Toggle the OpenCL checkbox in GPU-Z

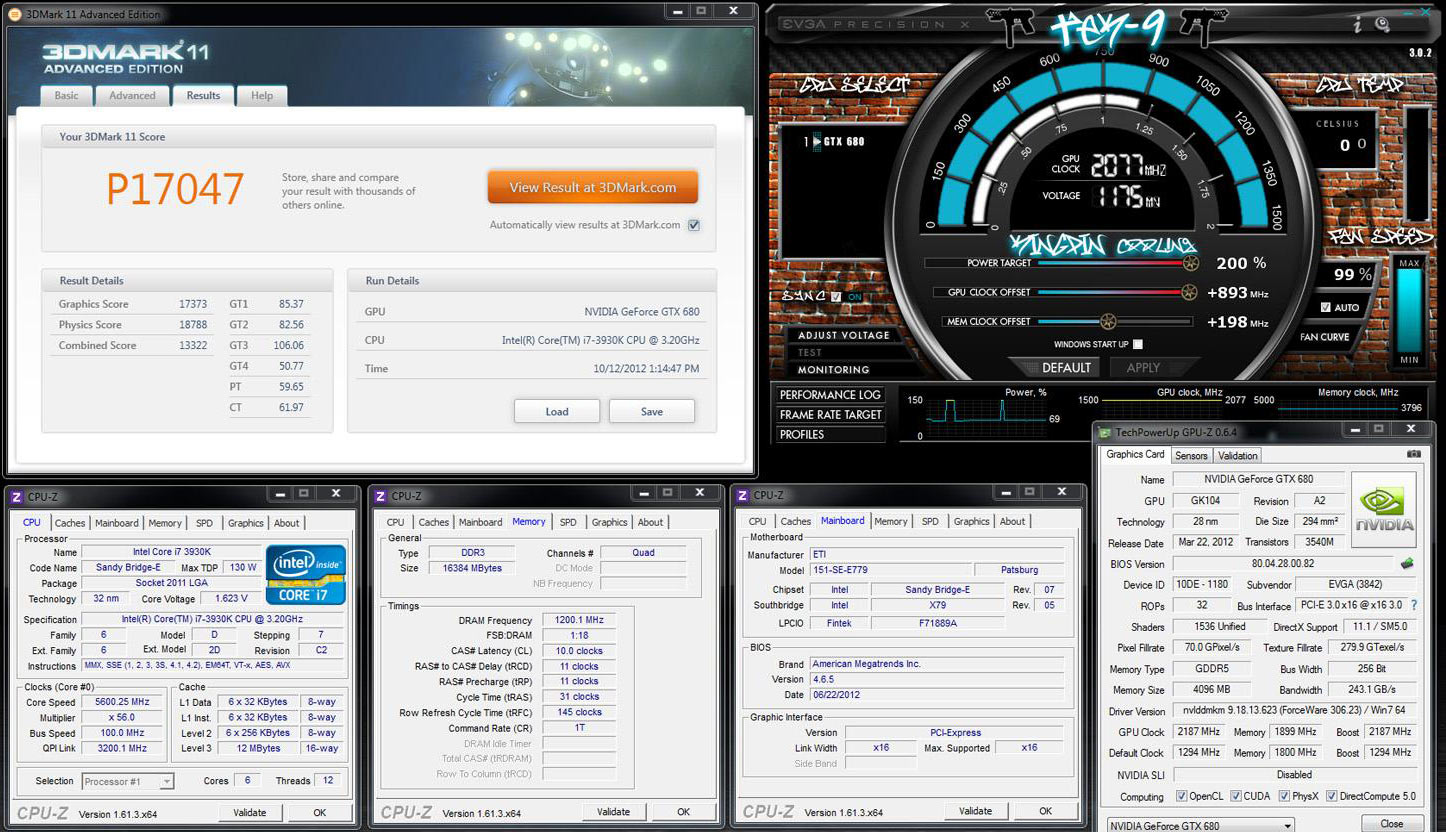coord(1182,797)
